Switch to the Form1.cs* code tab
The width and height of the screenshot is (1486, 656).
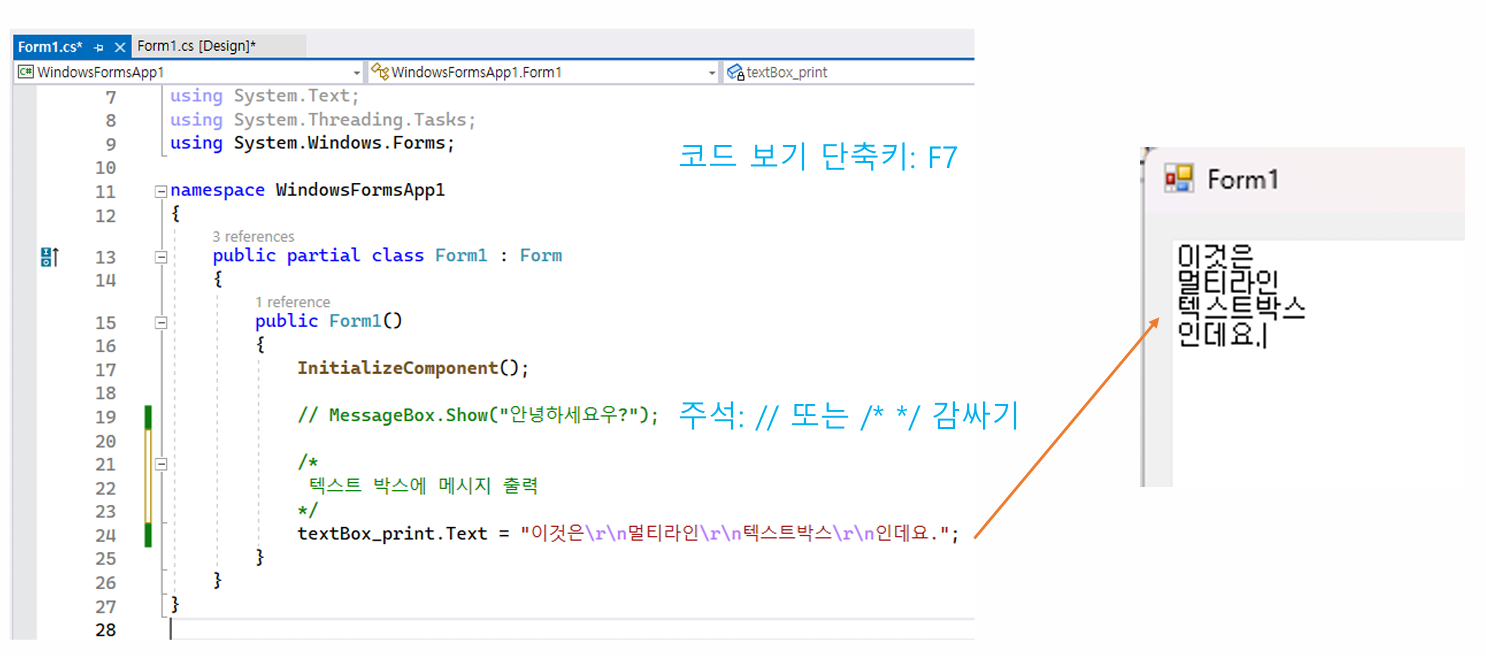(49, 47)
